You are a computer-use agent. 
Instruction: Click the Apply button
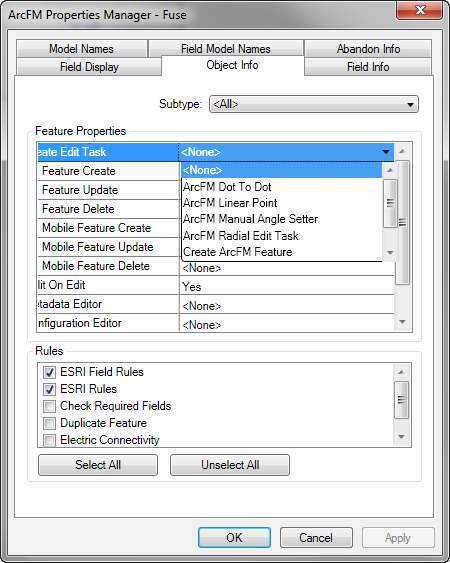pos(398,538)
